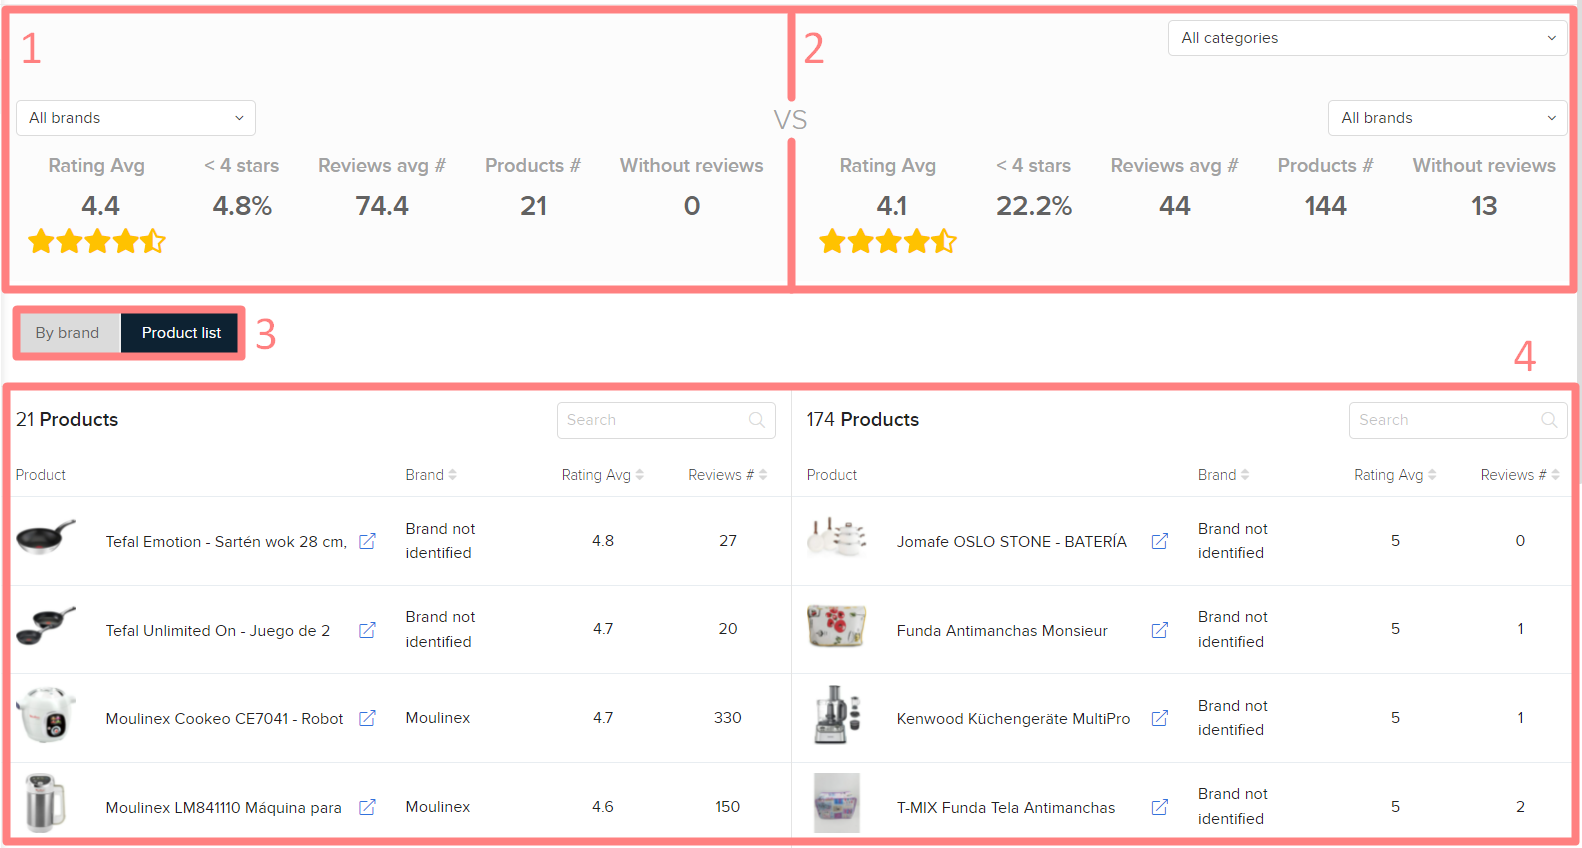The width and height of the screenshot is (1582, 848).
Task: Open external link for Jomafe OSLO STONE
Action: (1159, 541)
